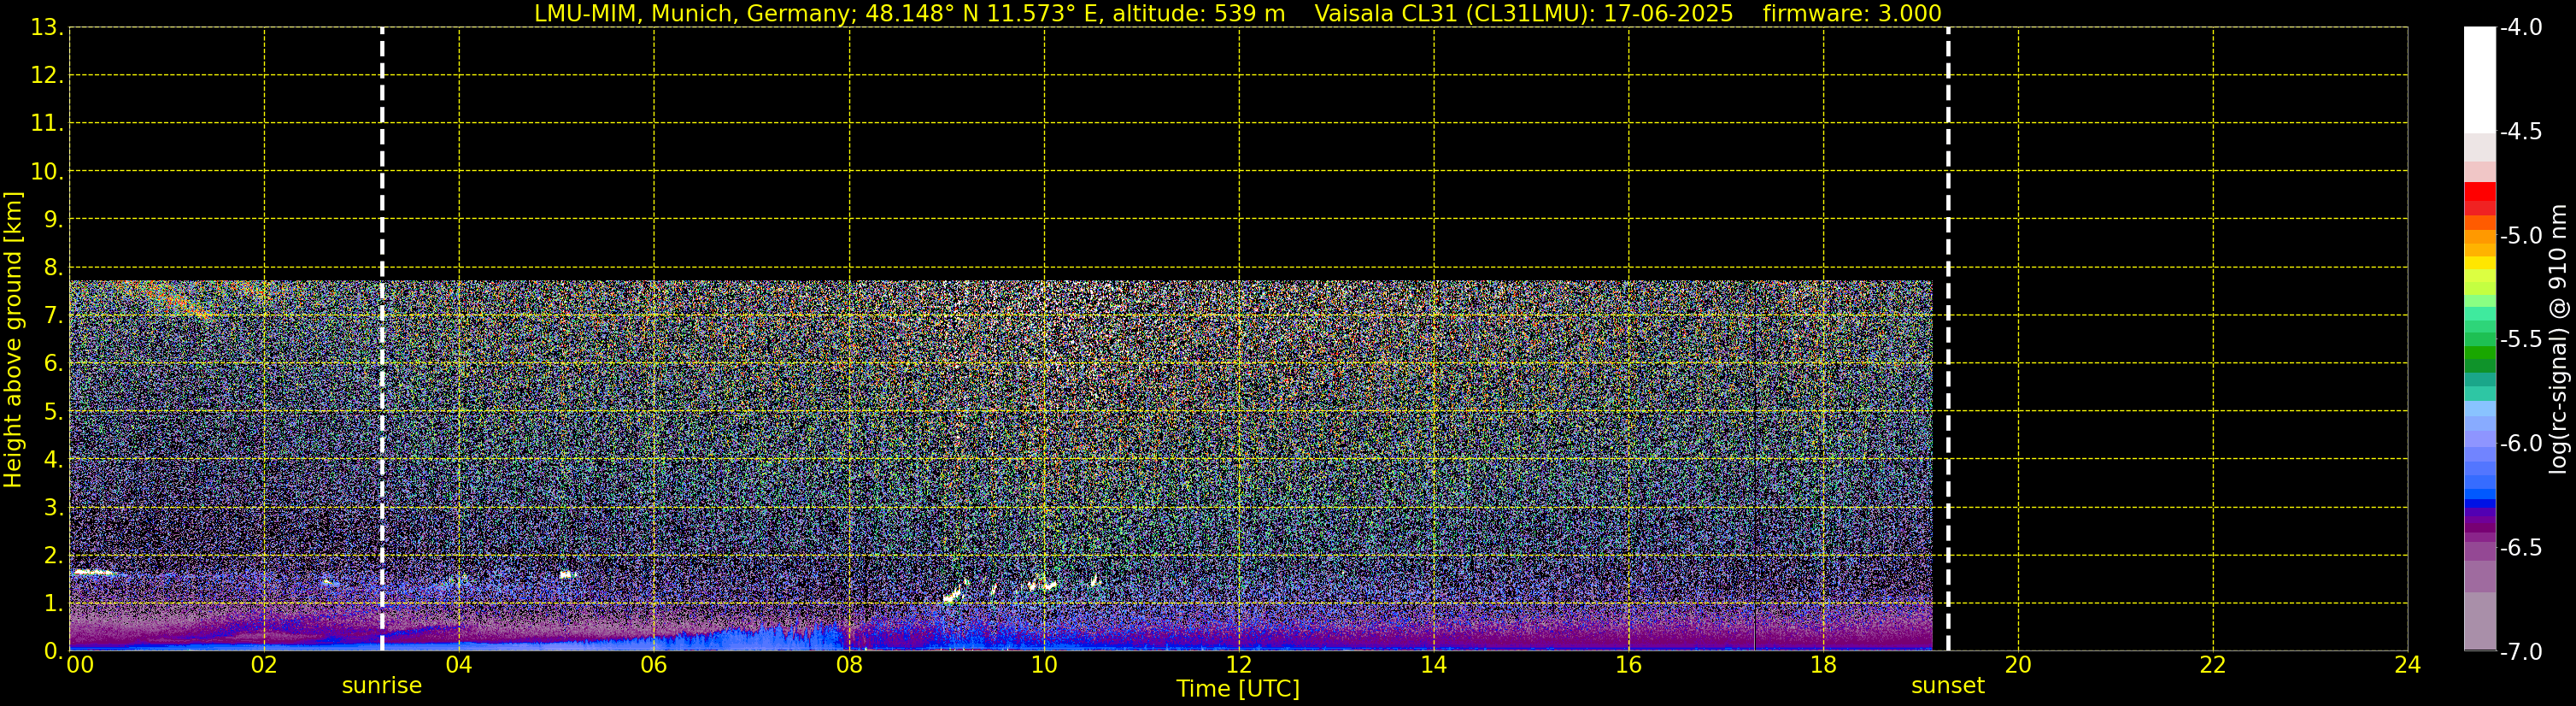This screenshot has width=2576, height=706.
Task: Click the '2.' height tick label
Action: [x=53, y=556]
